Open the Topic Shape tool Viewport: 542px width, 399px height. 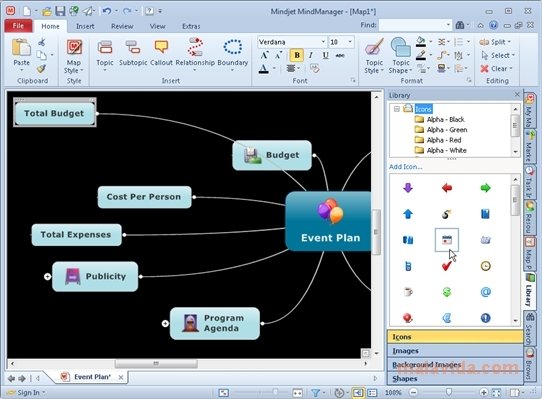tap(401, 55)
